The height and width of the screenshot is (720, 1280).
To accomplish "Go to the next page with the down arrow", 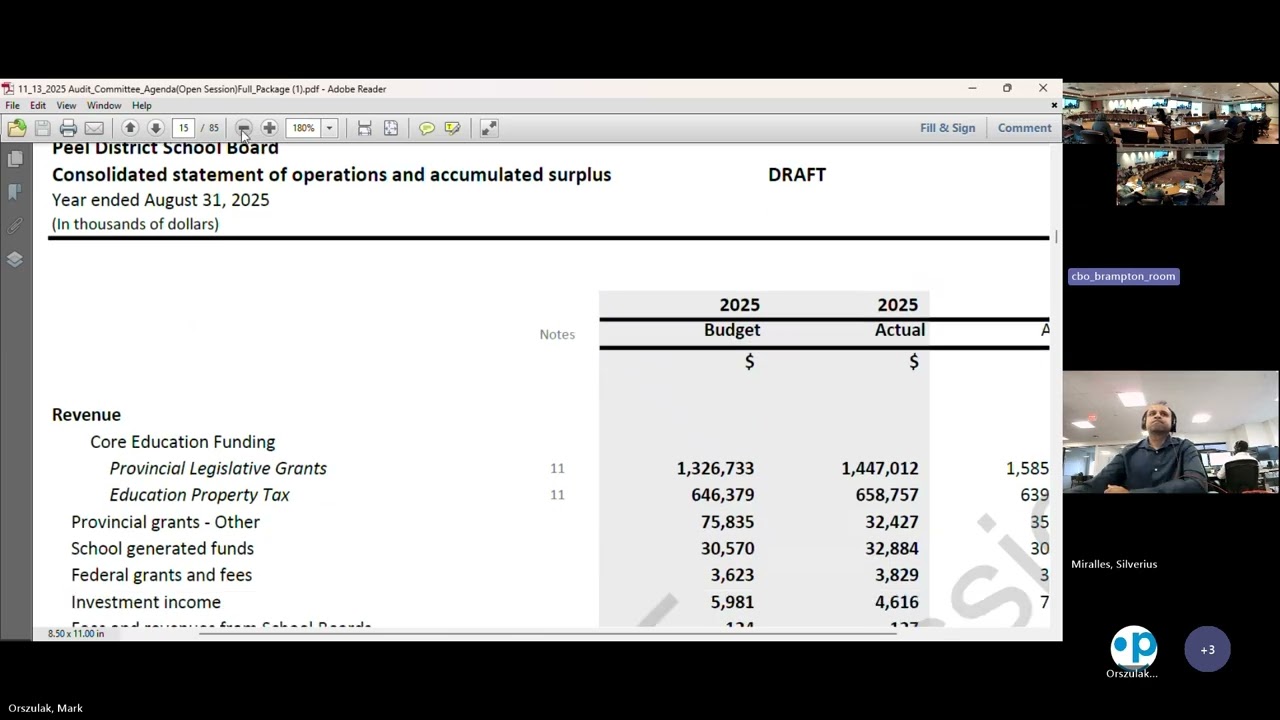I will (x=155, y=128).
